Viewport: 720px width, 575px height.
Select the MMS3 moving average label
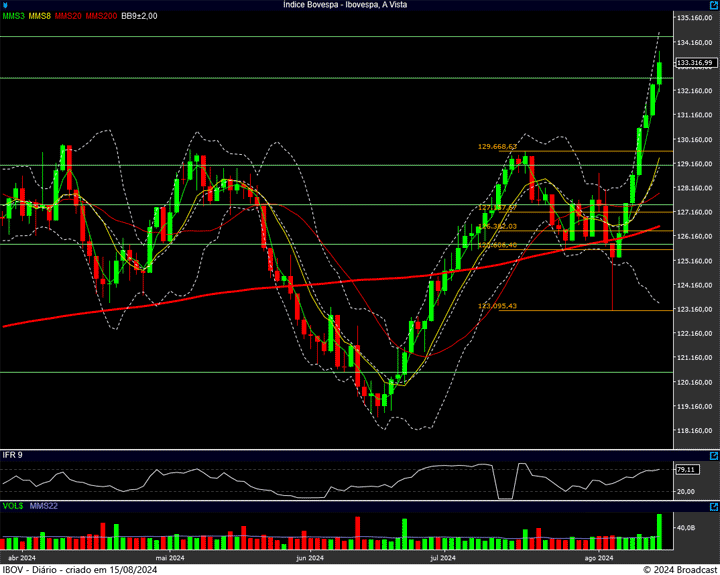pos(13,17)
